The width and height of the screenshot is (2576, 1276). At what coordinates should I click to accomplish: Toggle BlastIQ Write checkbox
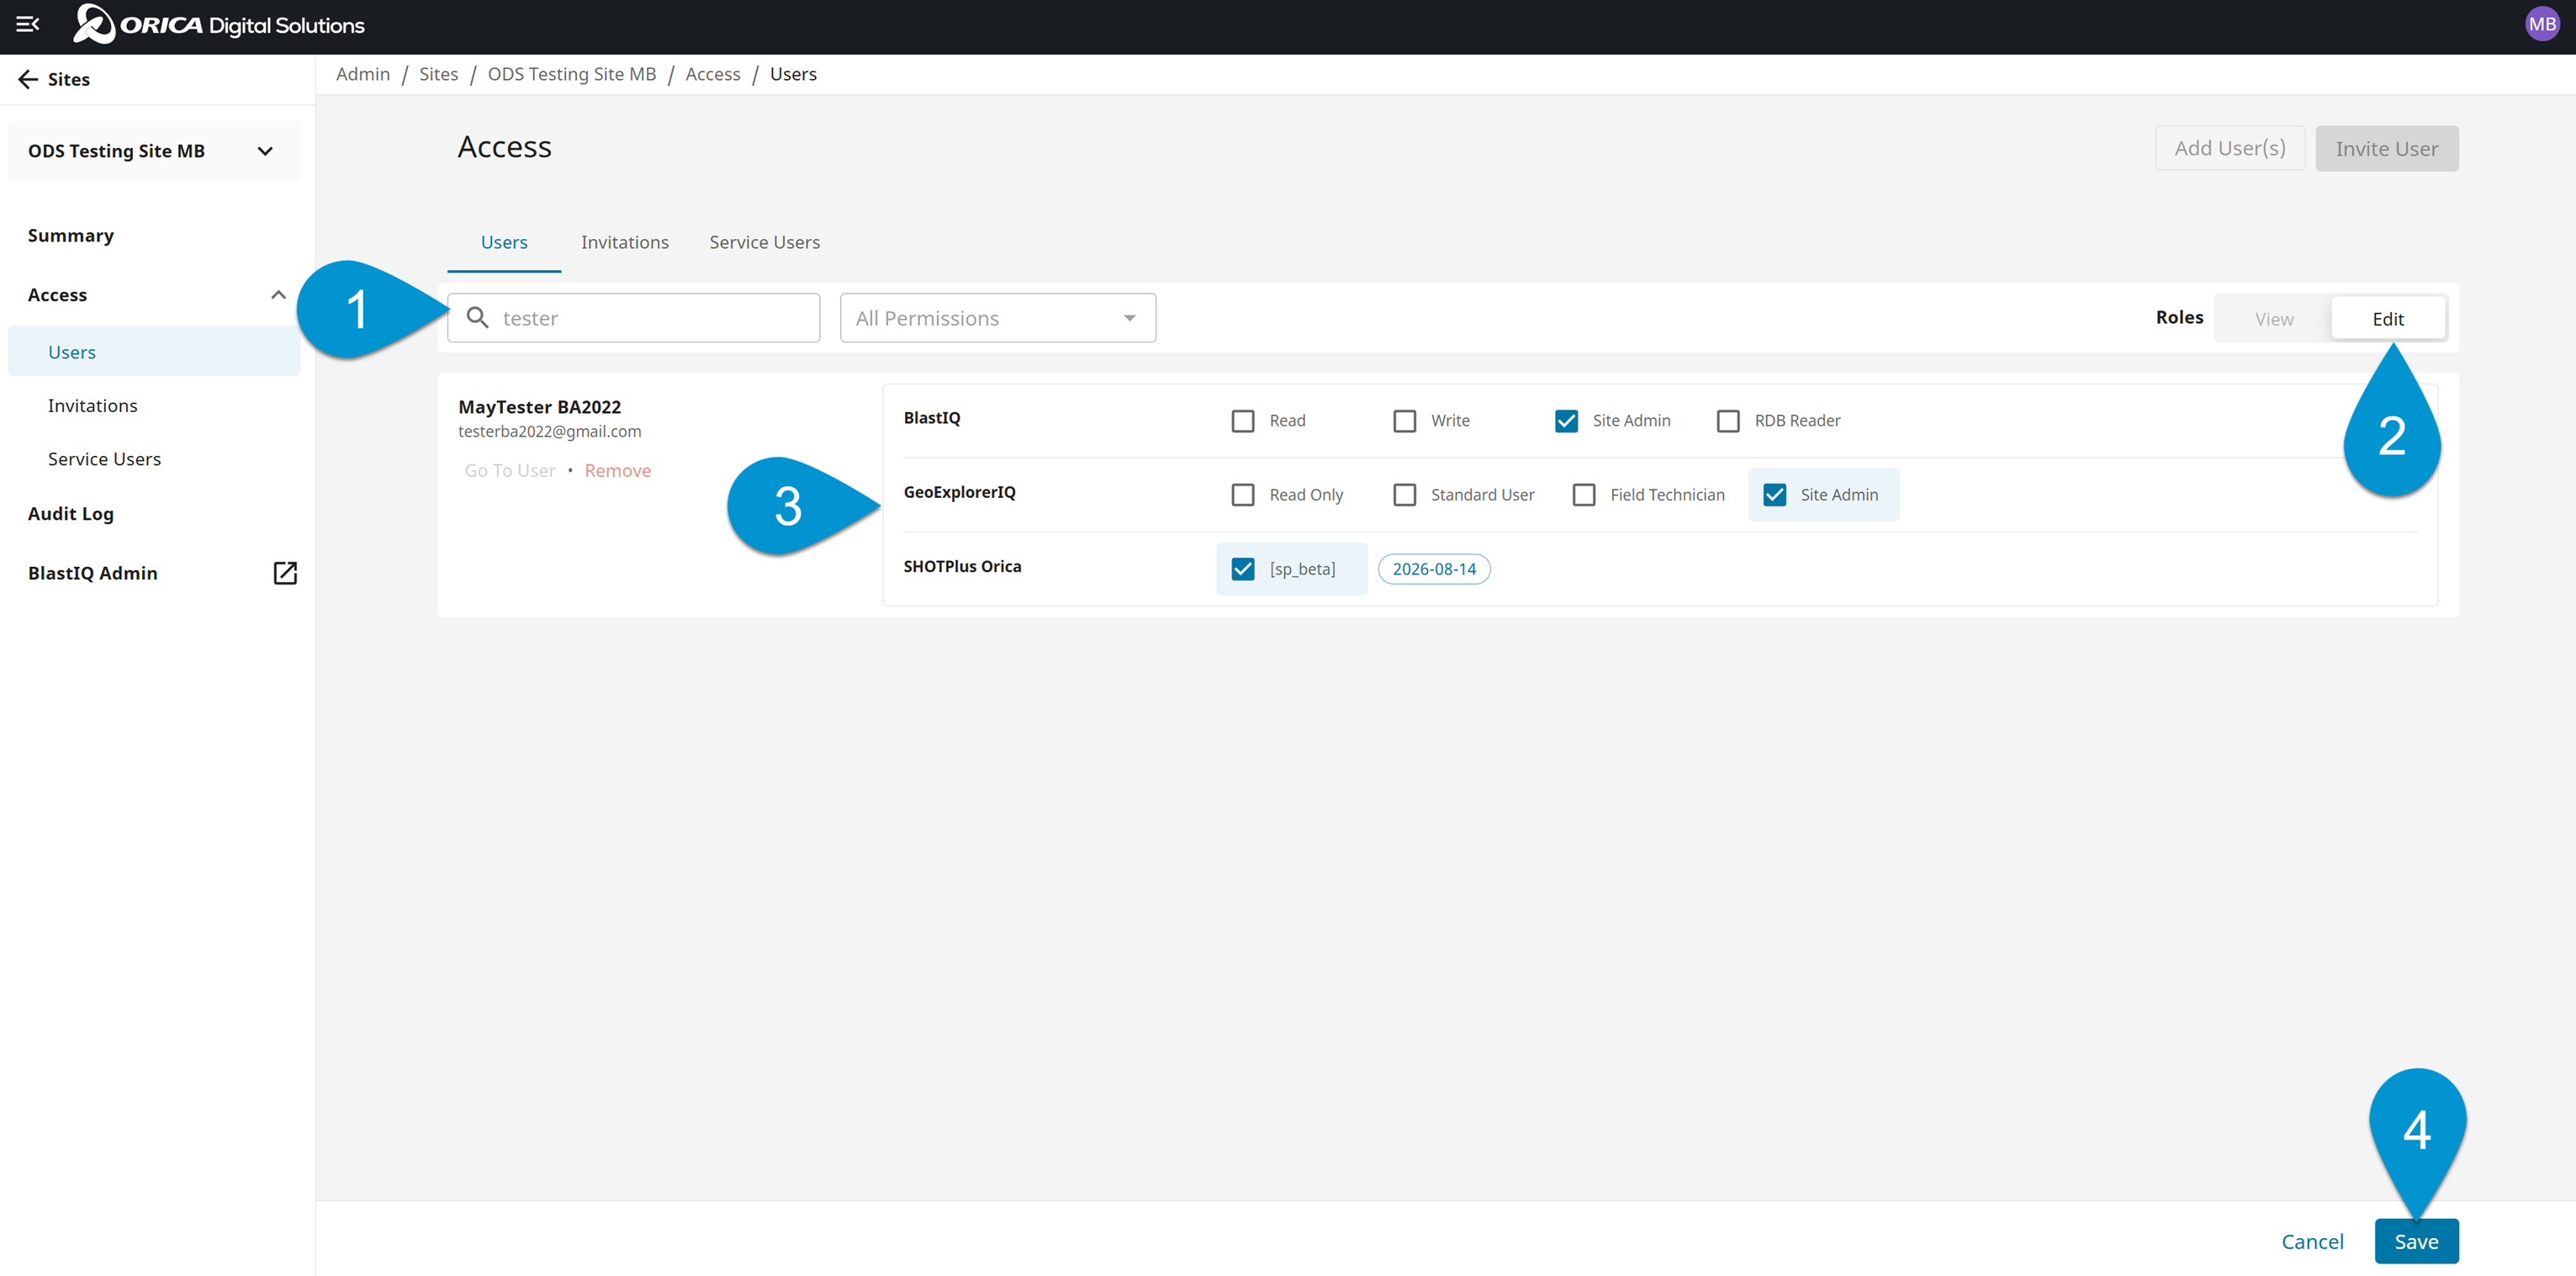pyautogui.click(x=1405, y=421)
